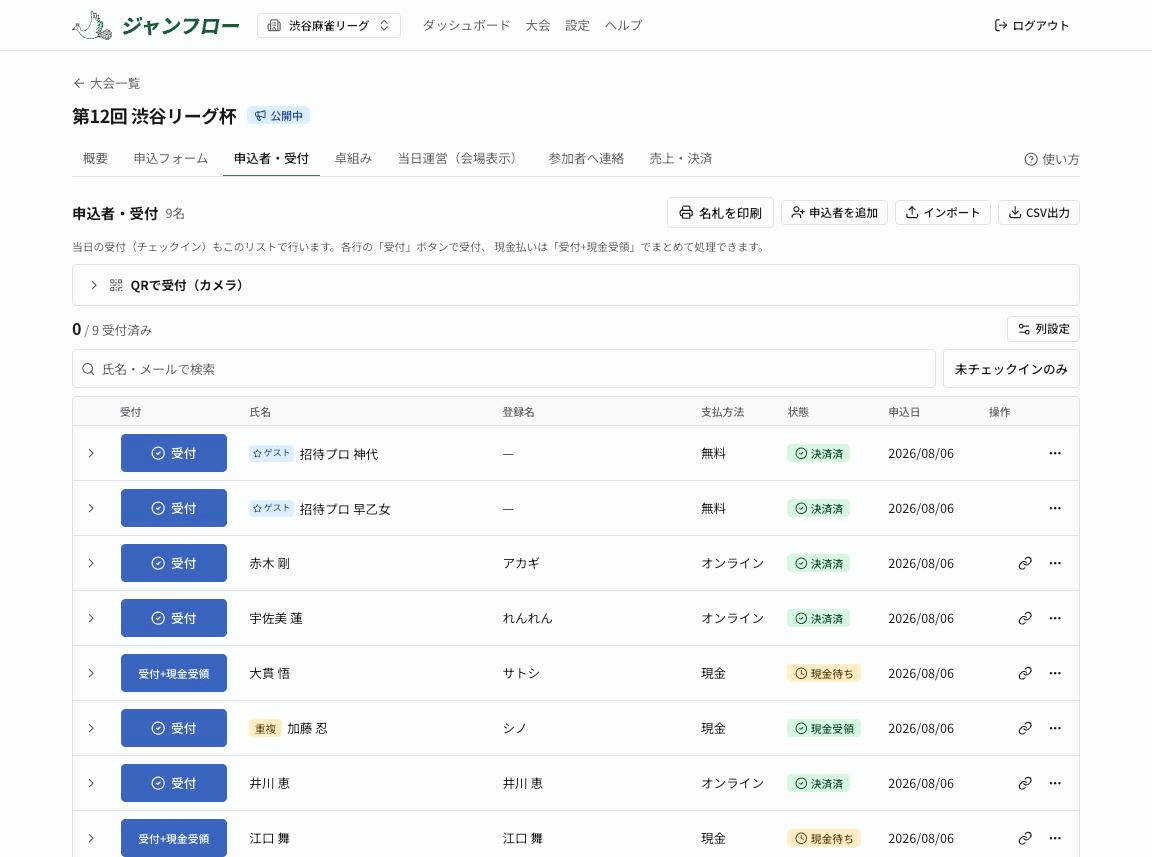The image size is (1152, 857).
Task: Open more actions for 井川 恵
Action: [1055, 784]
